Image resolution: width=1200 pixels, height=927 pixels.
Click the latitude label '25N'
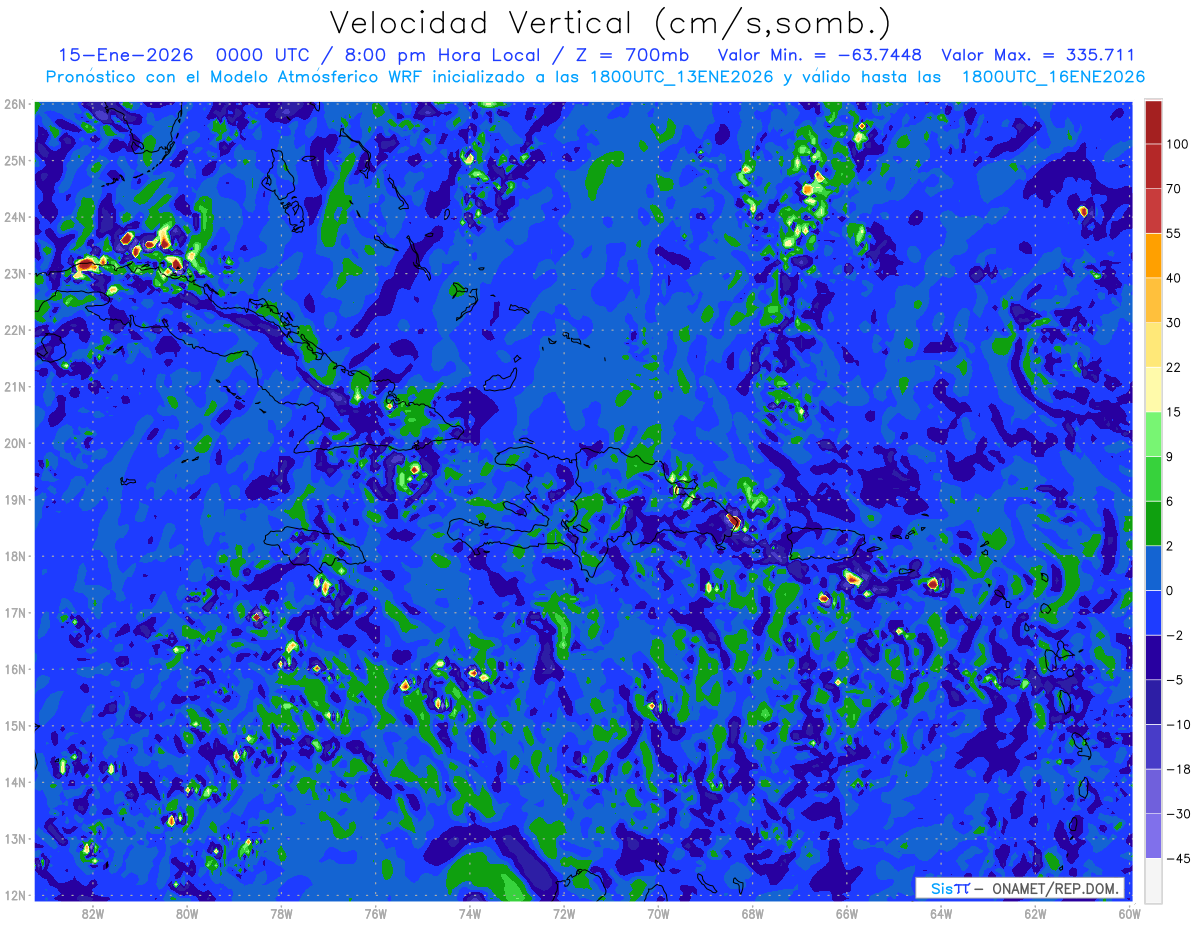pos(15,160)
